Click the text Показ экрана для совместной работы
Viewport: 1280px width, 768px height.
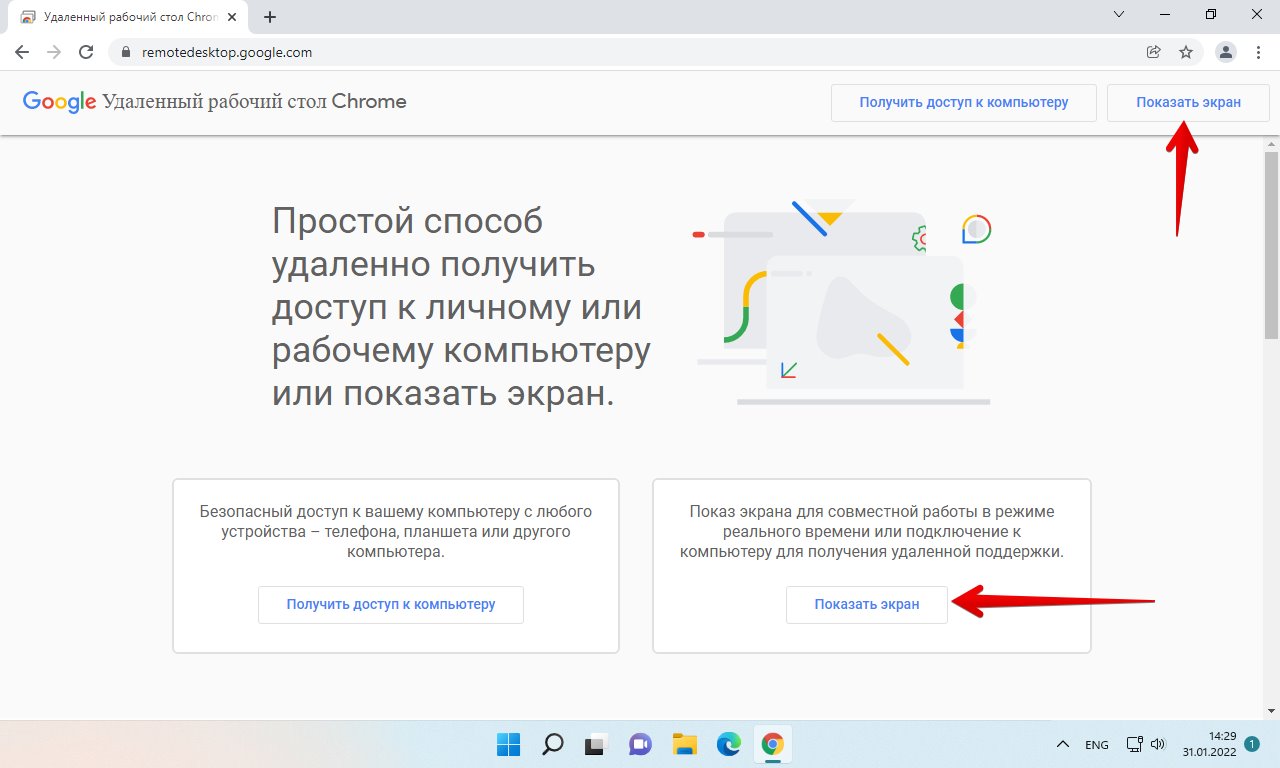(x=872, y=531)
